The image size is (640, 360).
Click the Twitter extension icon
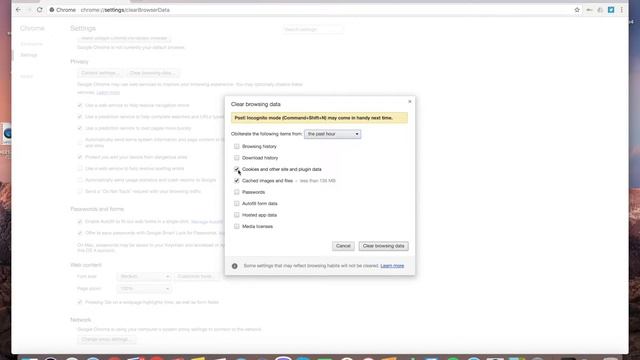click(611, 10)
